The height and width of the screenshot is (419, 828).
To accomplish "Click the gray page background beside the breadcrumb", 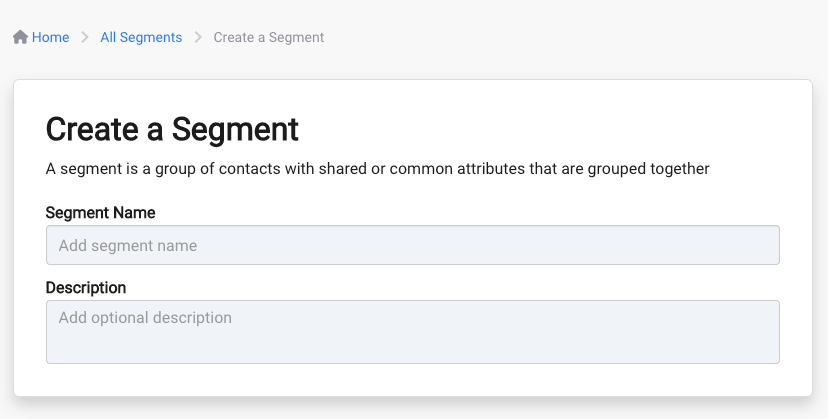I will pos(576,38).
